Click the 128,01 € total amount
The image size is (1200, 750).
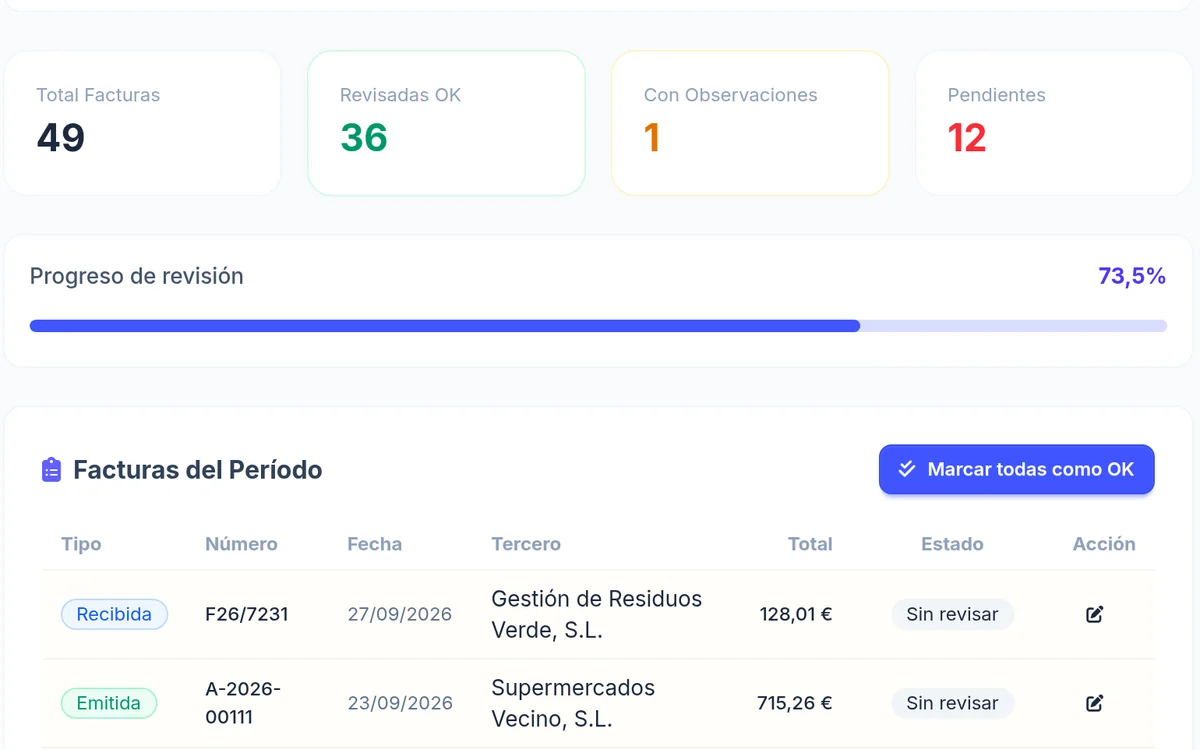[x=796, y=614]
